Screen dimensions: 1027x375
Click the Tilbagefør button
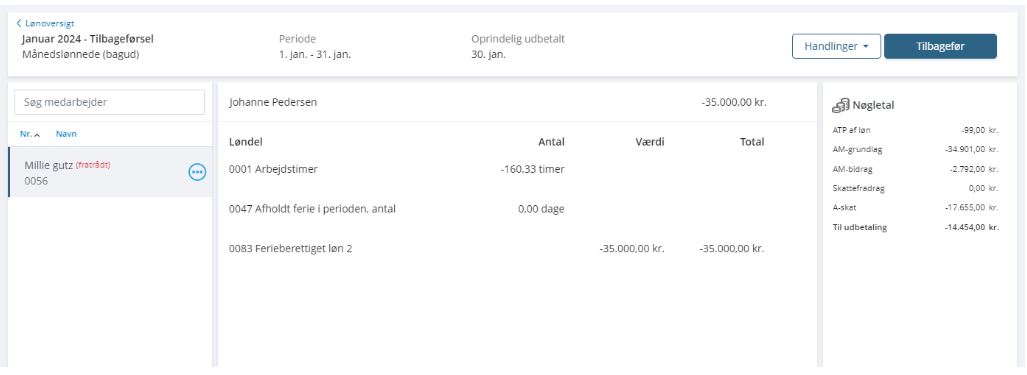(x=940, y=46)
